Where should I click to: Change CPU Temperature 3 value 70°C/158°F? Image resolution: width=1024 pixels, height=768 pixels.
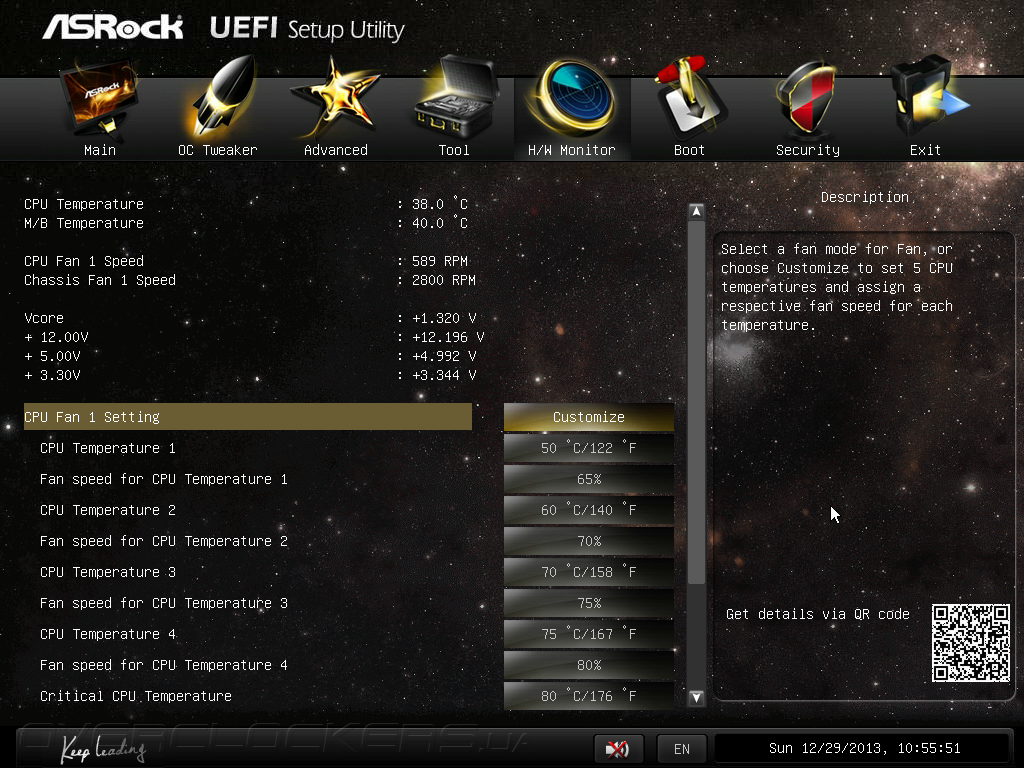(588, 572)
